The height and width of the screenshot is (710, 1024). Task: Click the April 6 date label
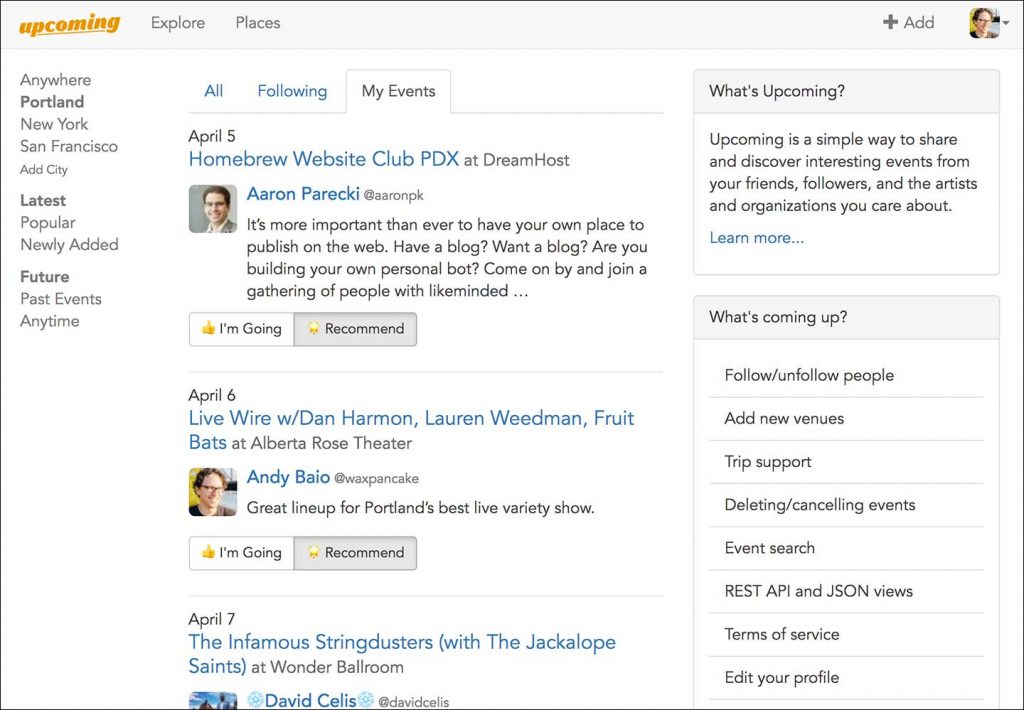pyautogui.click(x=212, y=395)
